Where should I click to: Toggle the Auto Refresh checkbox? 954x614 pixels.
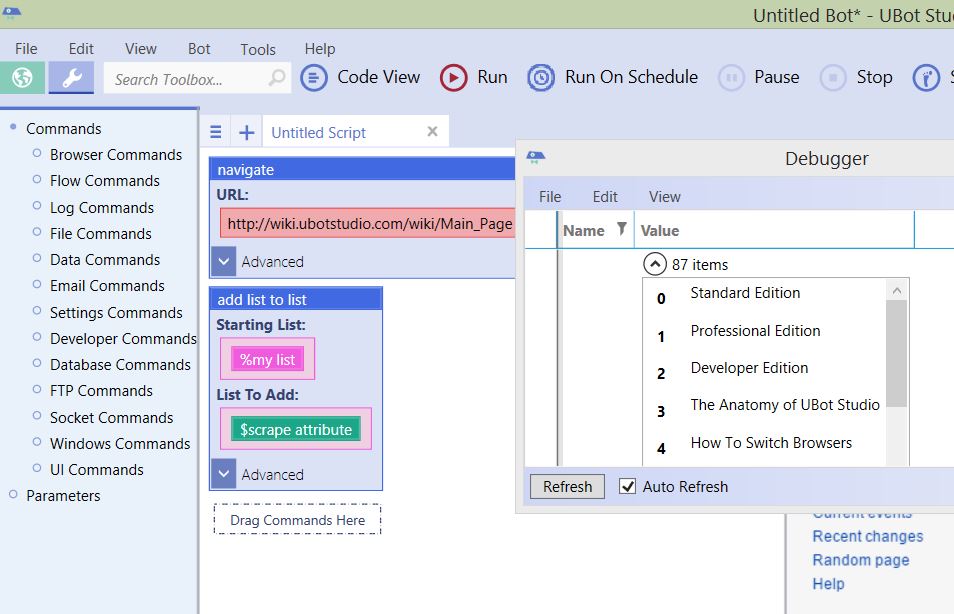click(x=627, y=486)
